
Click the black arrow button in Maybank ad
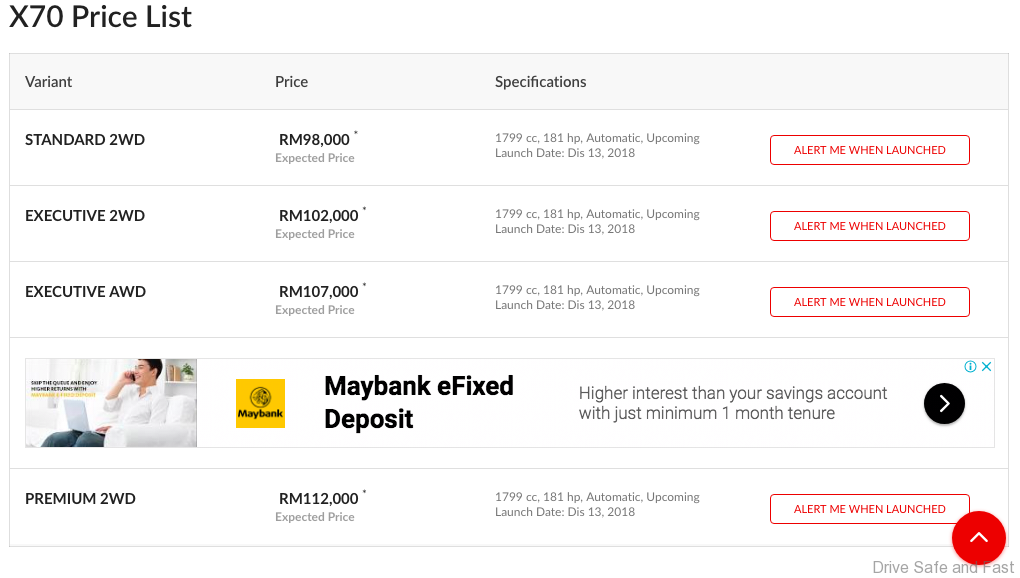(x=944, y=403)
